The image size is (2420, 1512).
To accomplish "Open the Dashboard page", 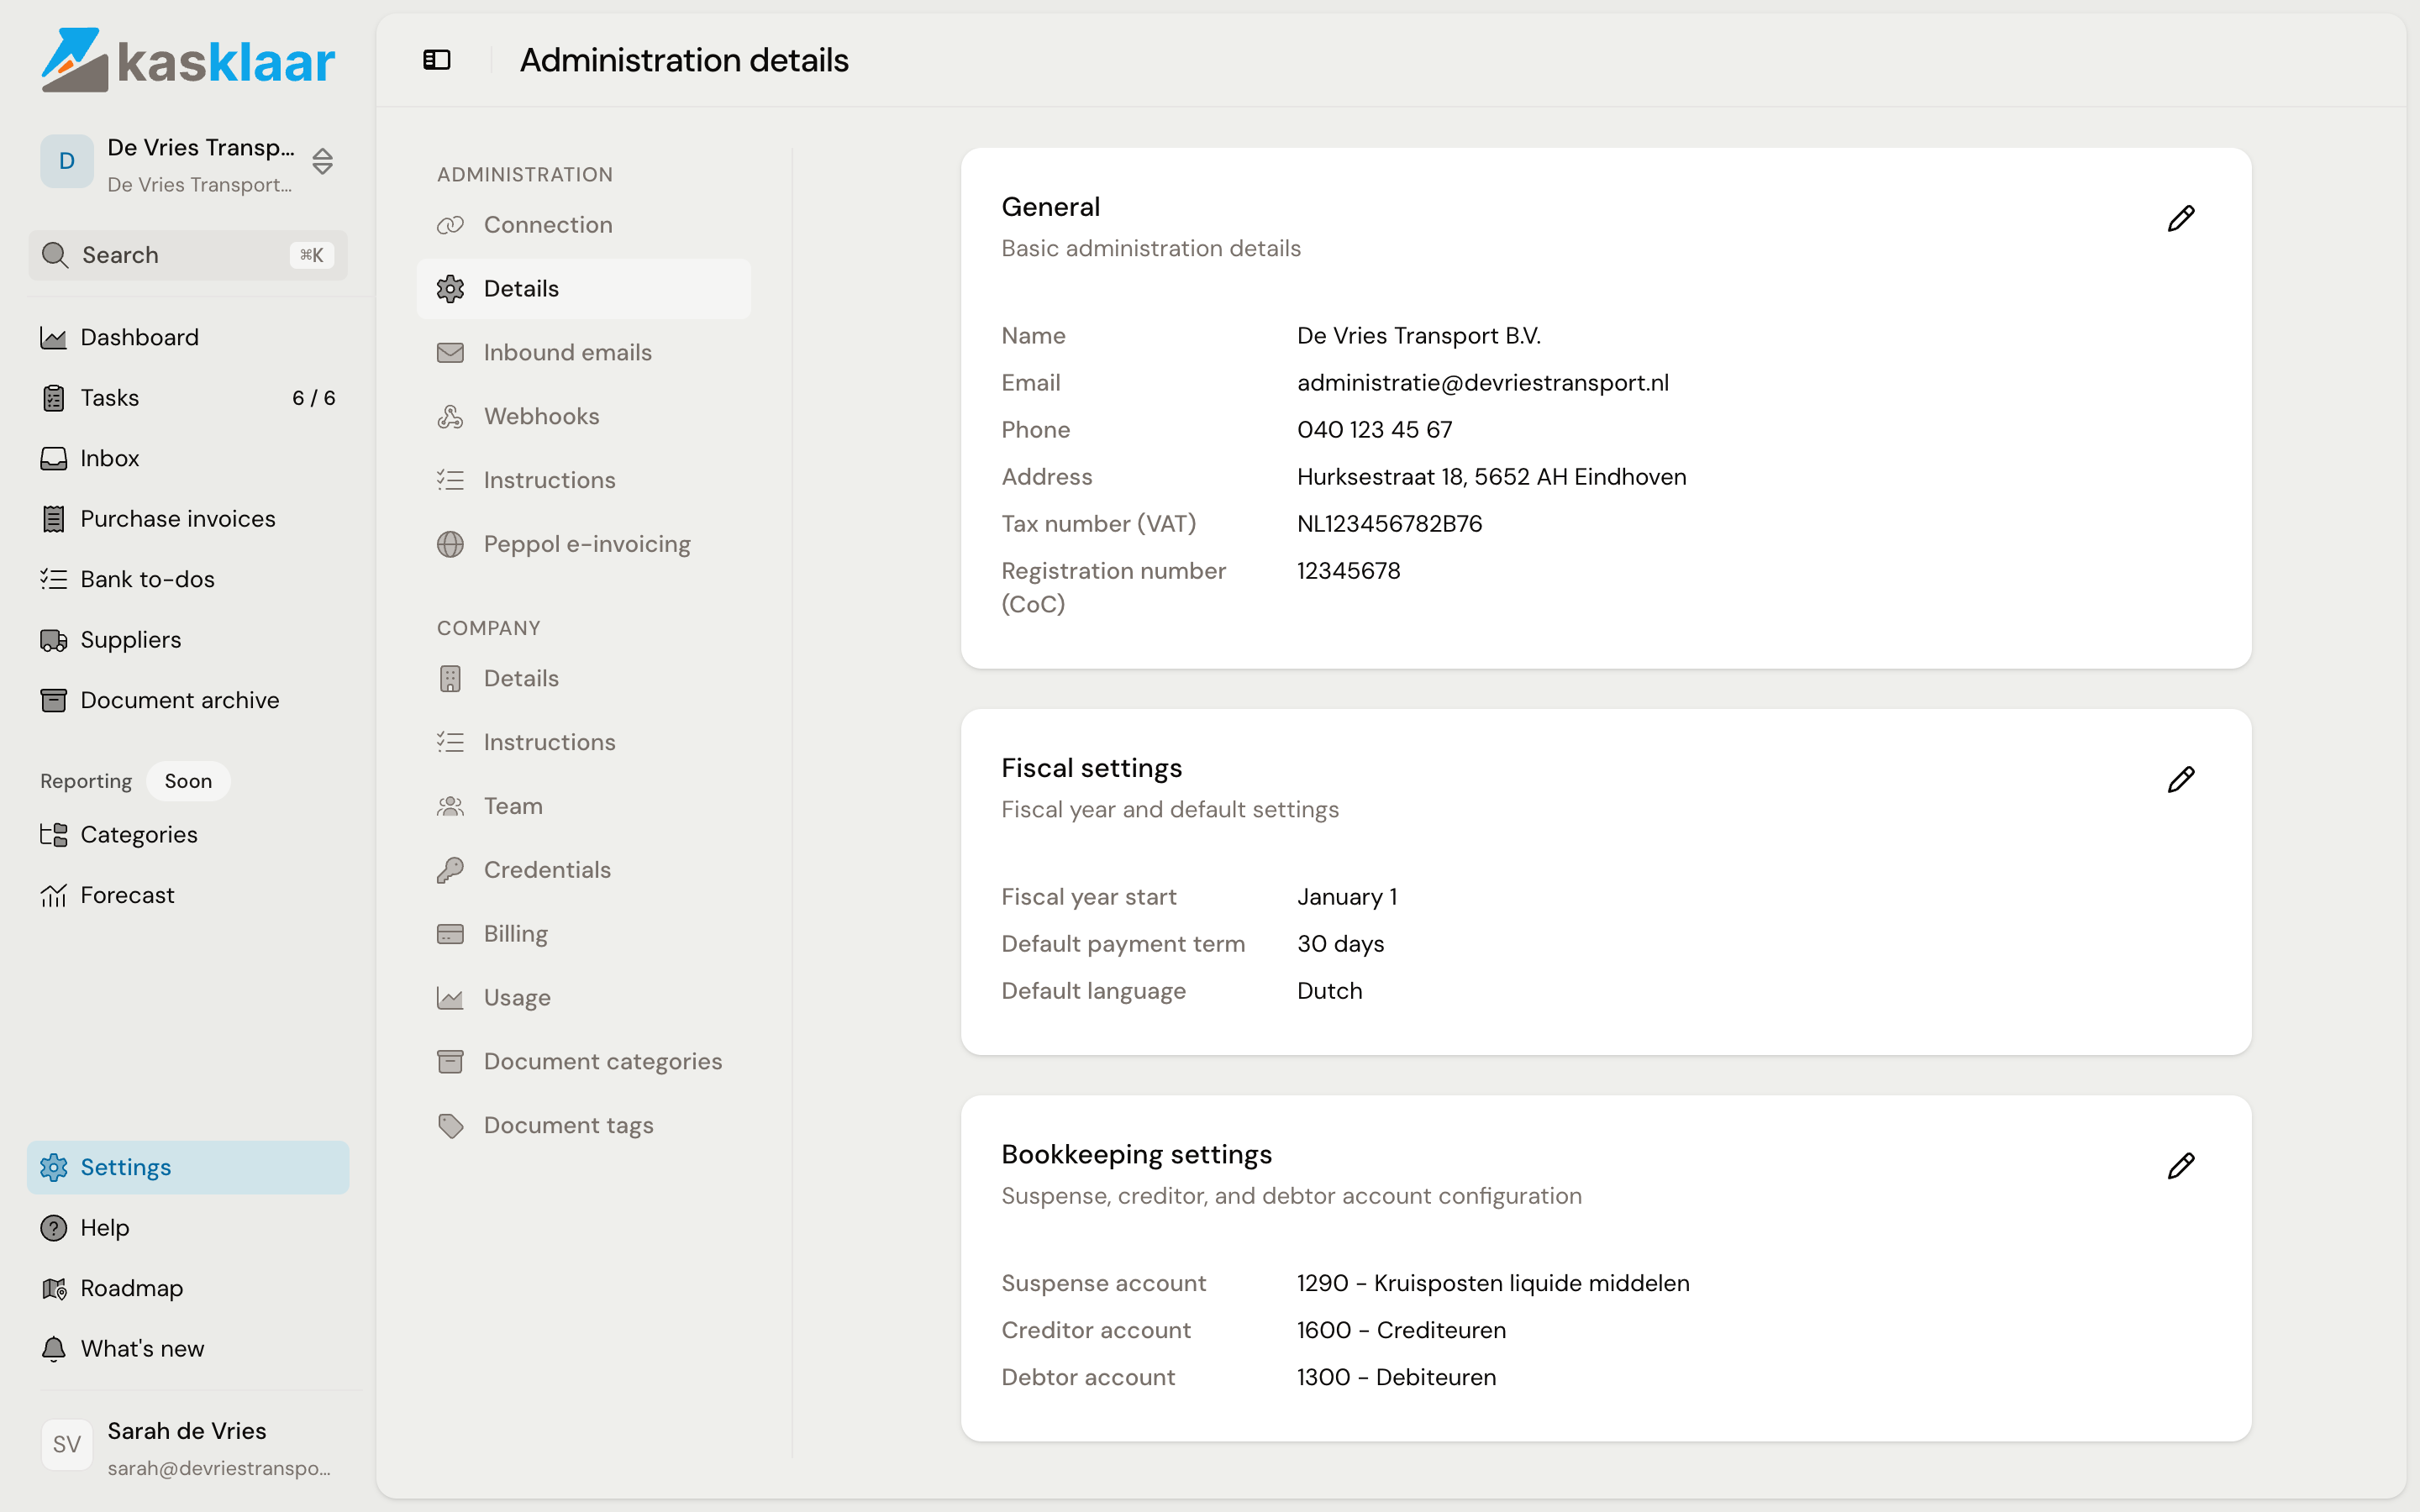I will [x=188, y=338].
